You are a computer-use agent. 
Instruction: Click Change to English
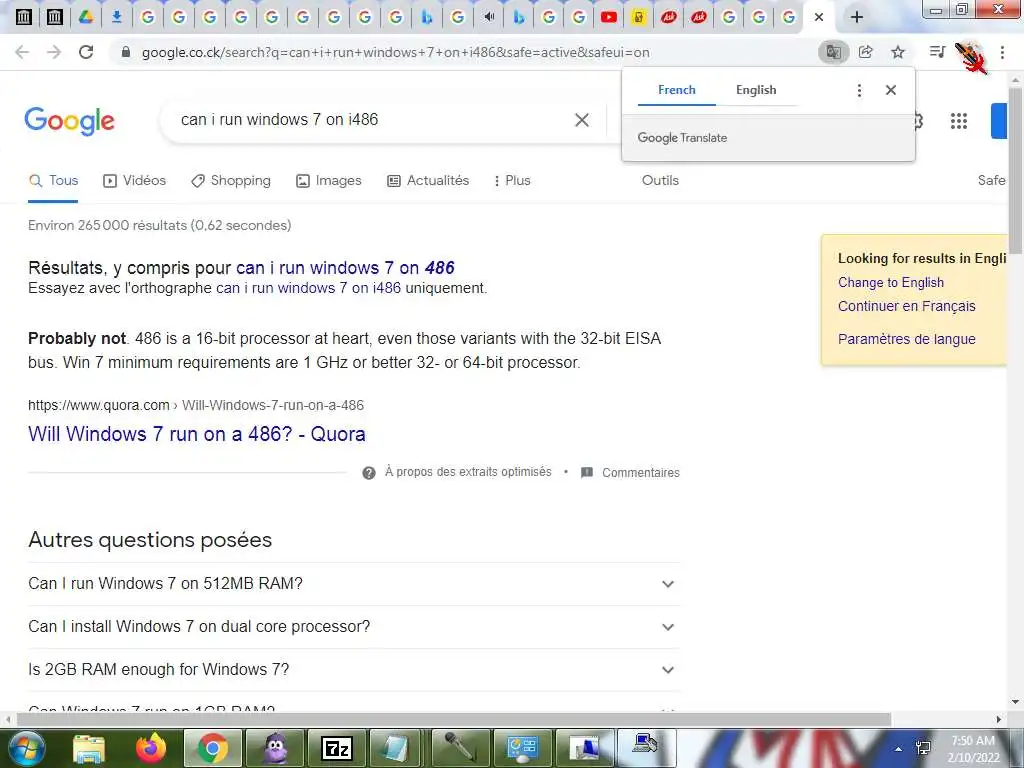891,283
